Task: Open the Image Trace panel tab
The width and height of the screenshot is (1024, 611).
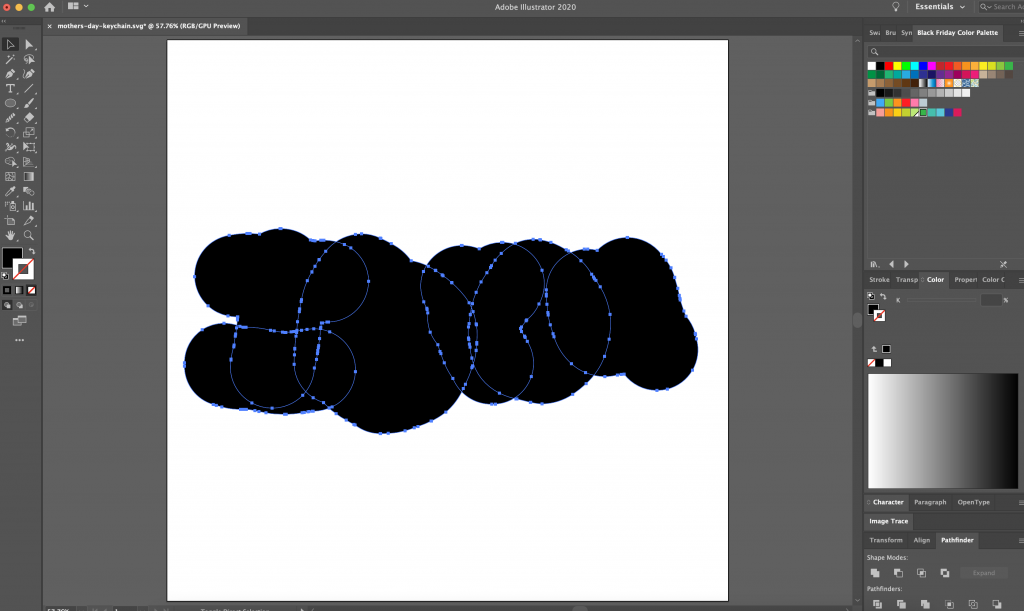Action: tap(888, 522)
